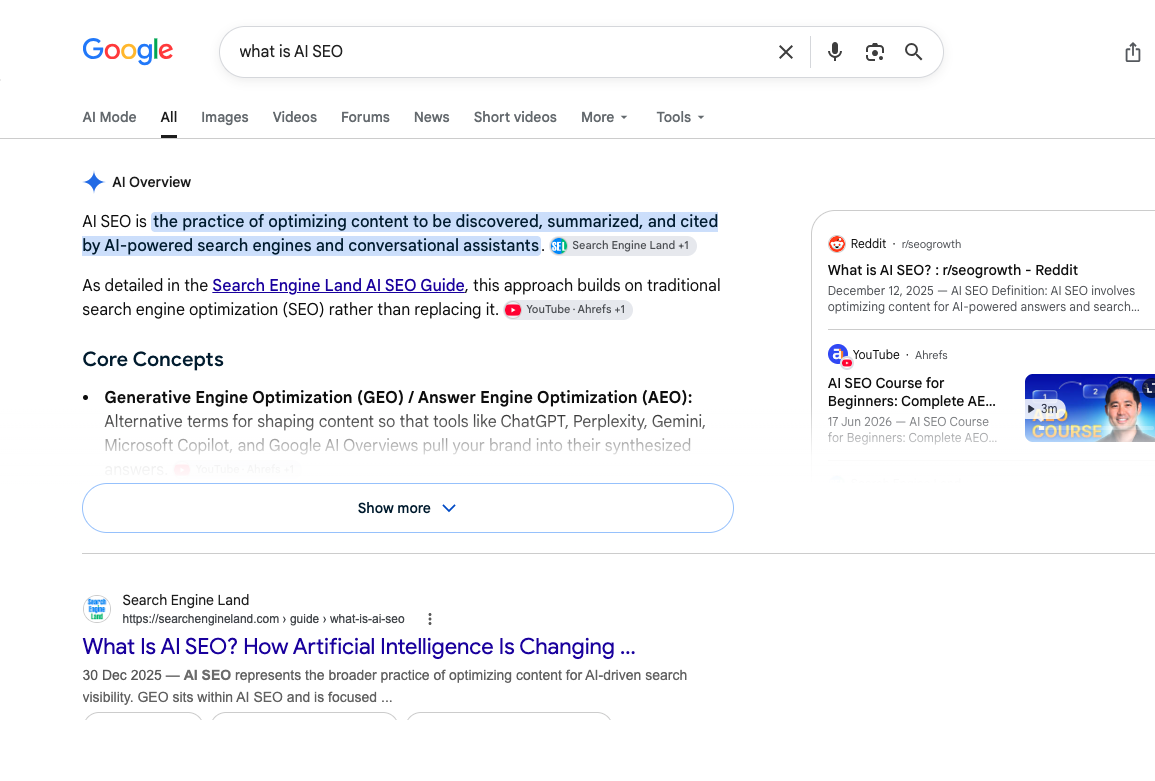Click the Google logo
The image size is (1155, 781).
[x=127, y=51]
